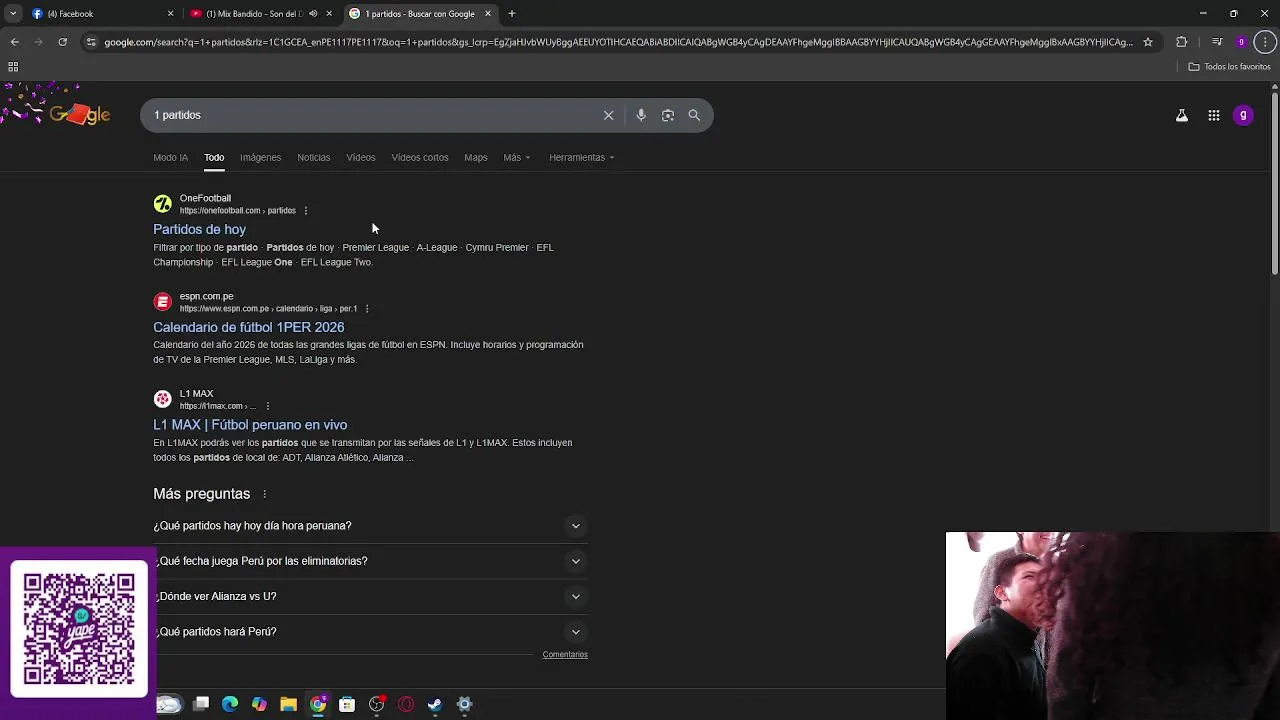View site information icon in the address bar
The height and width of the screenshot is (720, 1280).
click(x=91, y=42)
